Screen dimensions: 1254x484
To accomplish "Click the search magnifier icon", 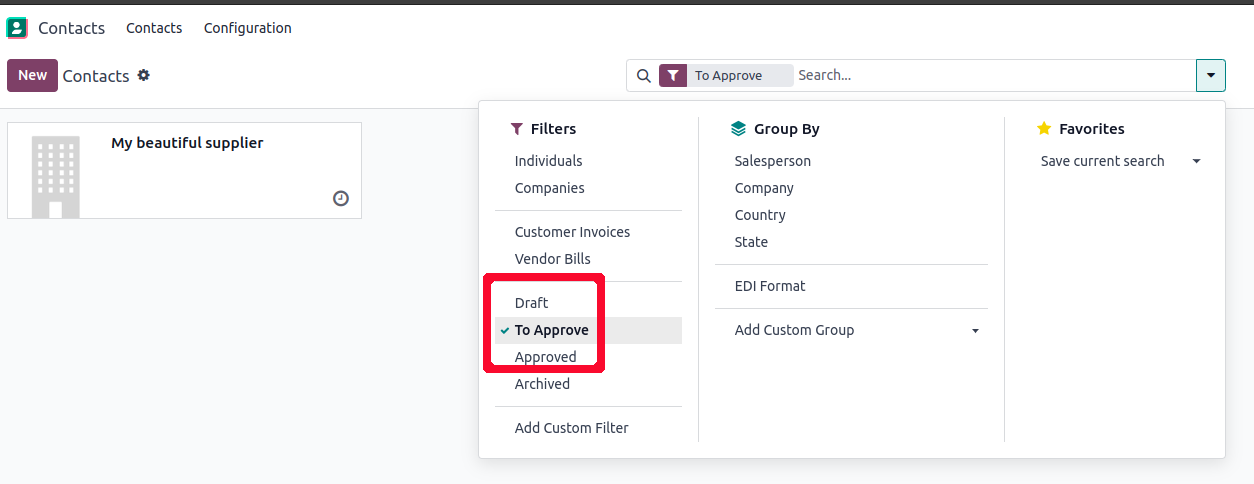I will [643, 75].
